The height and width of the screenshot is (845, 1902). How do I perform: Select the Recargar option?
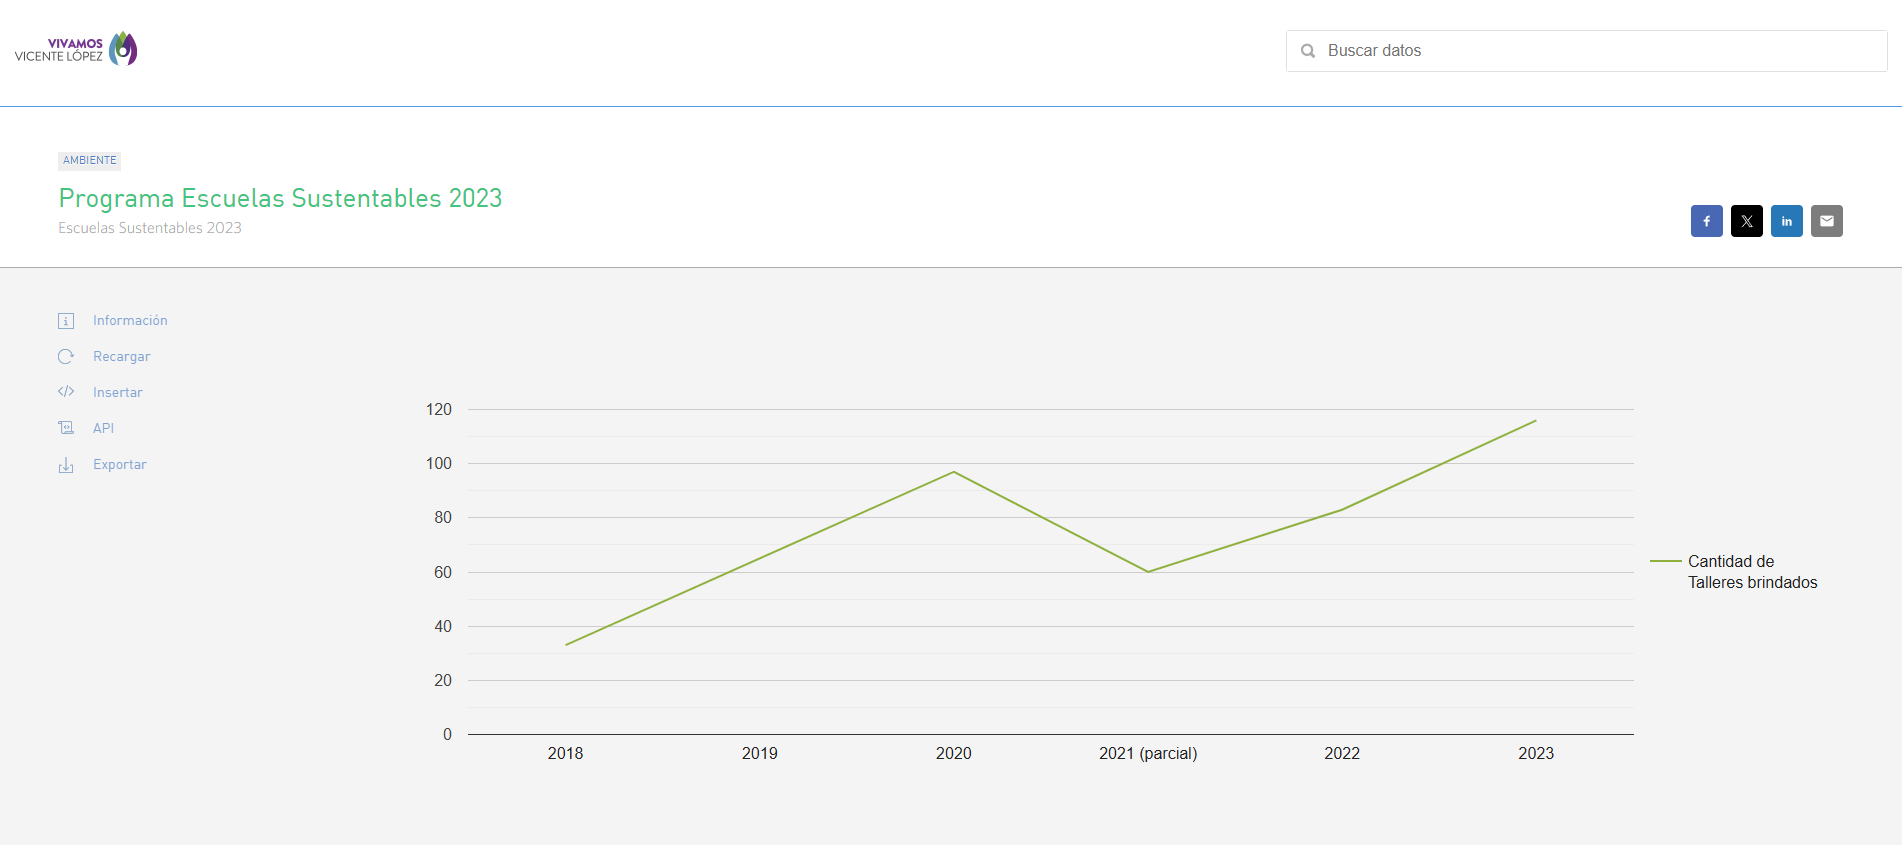pos(121,357)
